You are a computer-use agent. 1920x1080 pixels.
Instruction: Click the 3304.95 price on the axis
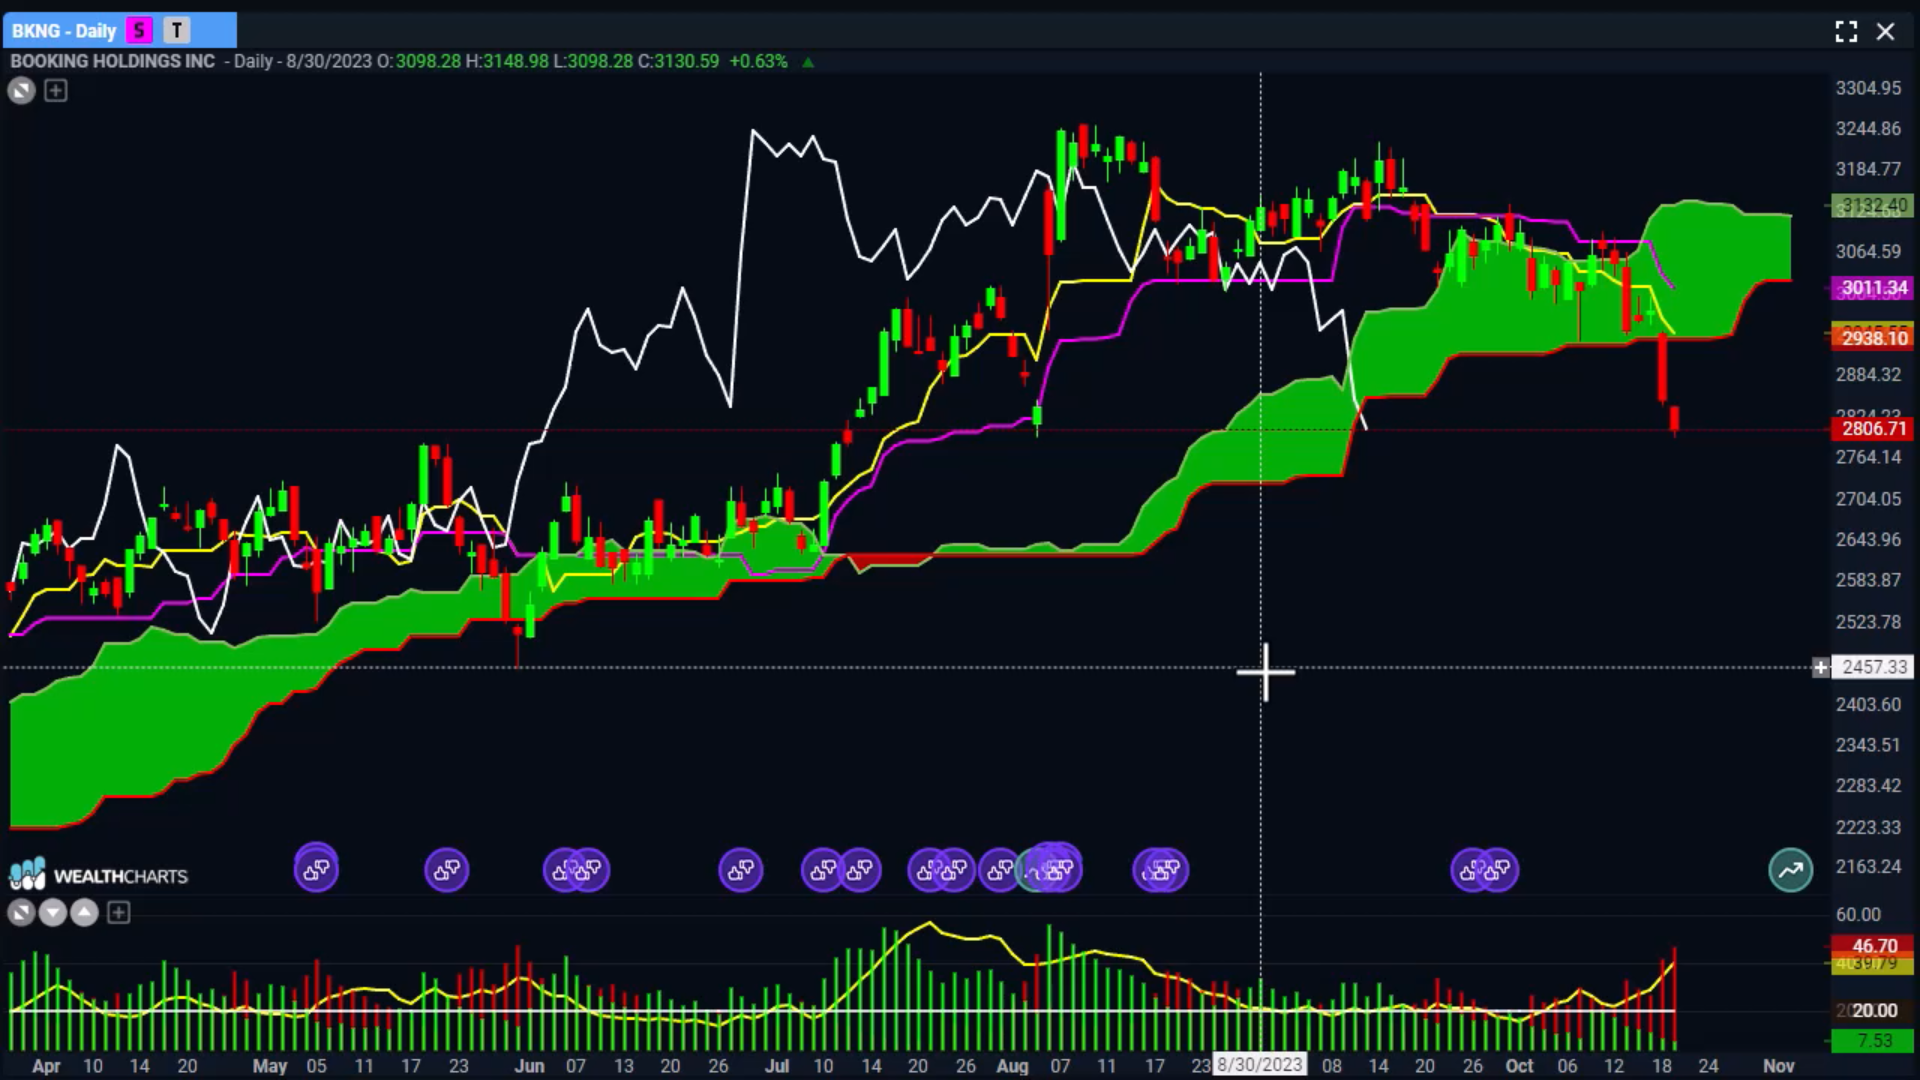[1868, 88]
